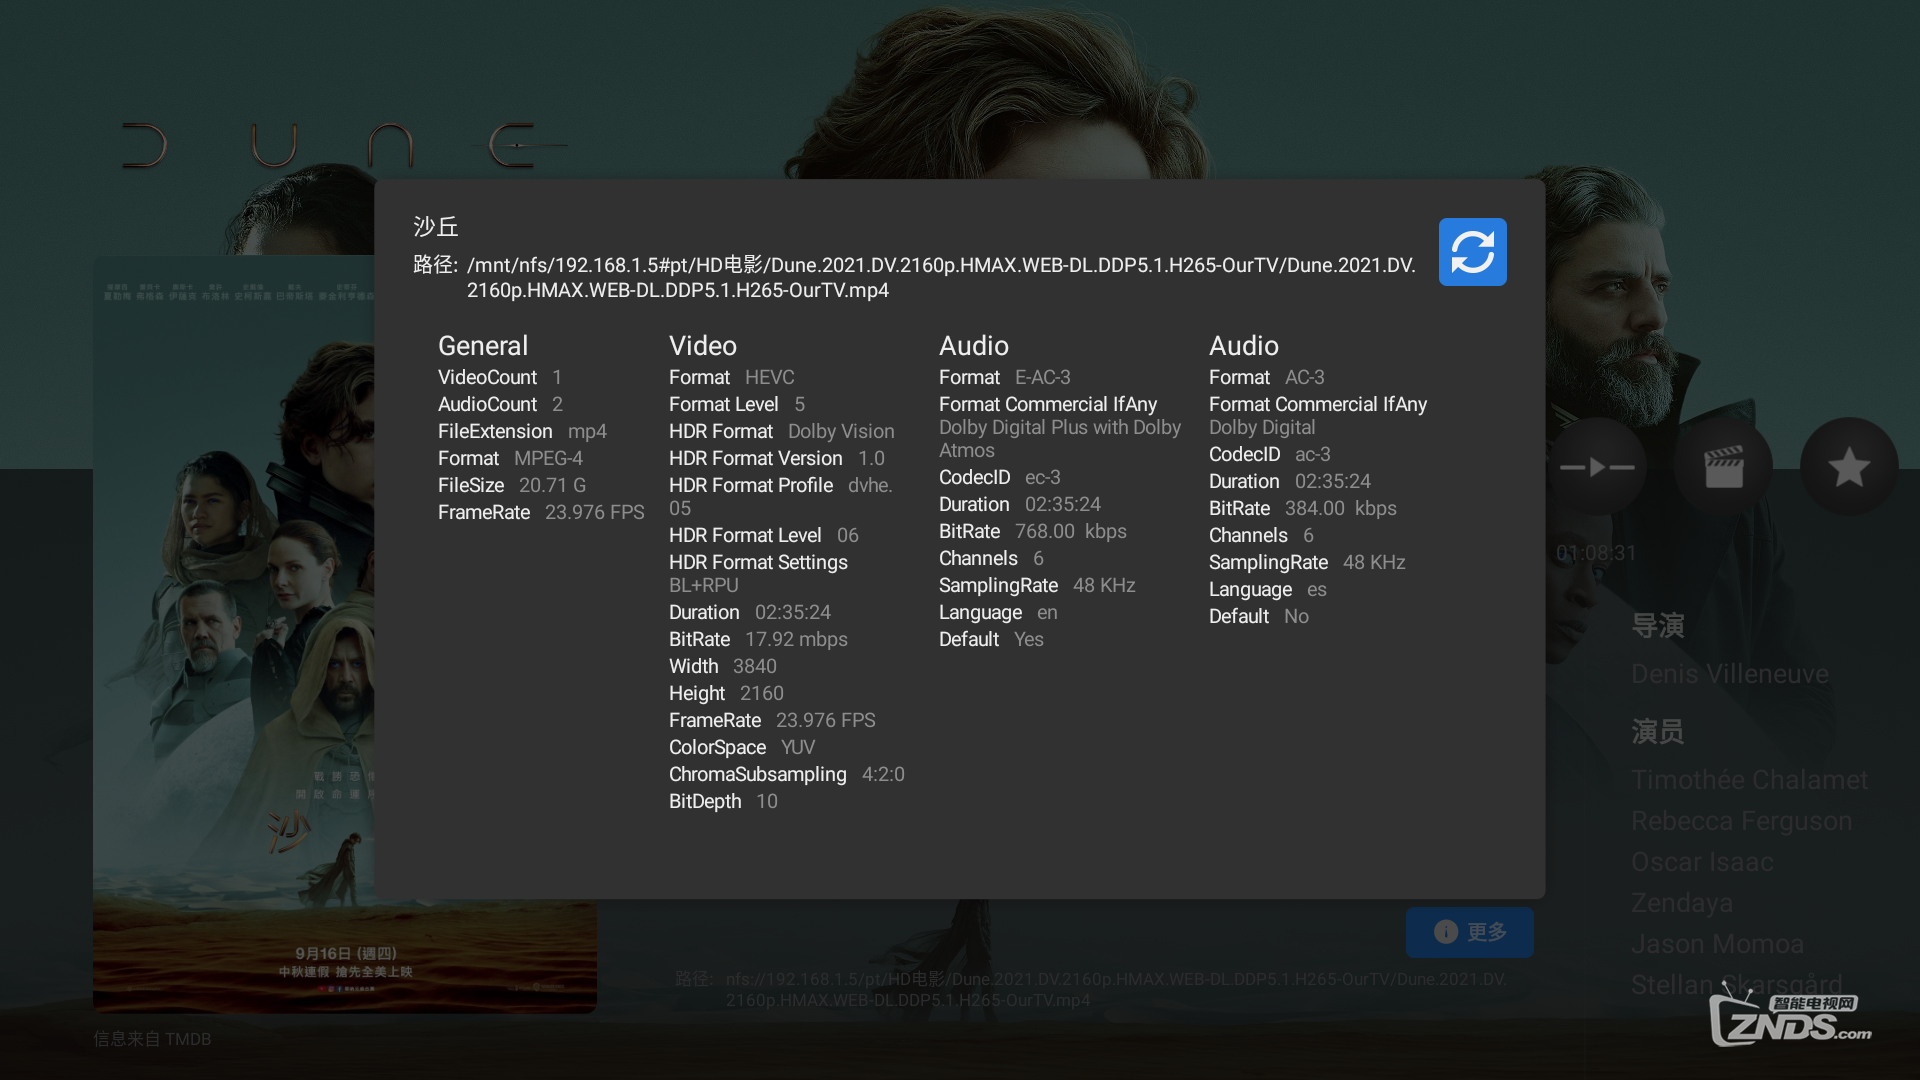Select cast member Jason Momoa
This screenshot has width=1920, height=1080.
pos(1718,944)
